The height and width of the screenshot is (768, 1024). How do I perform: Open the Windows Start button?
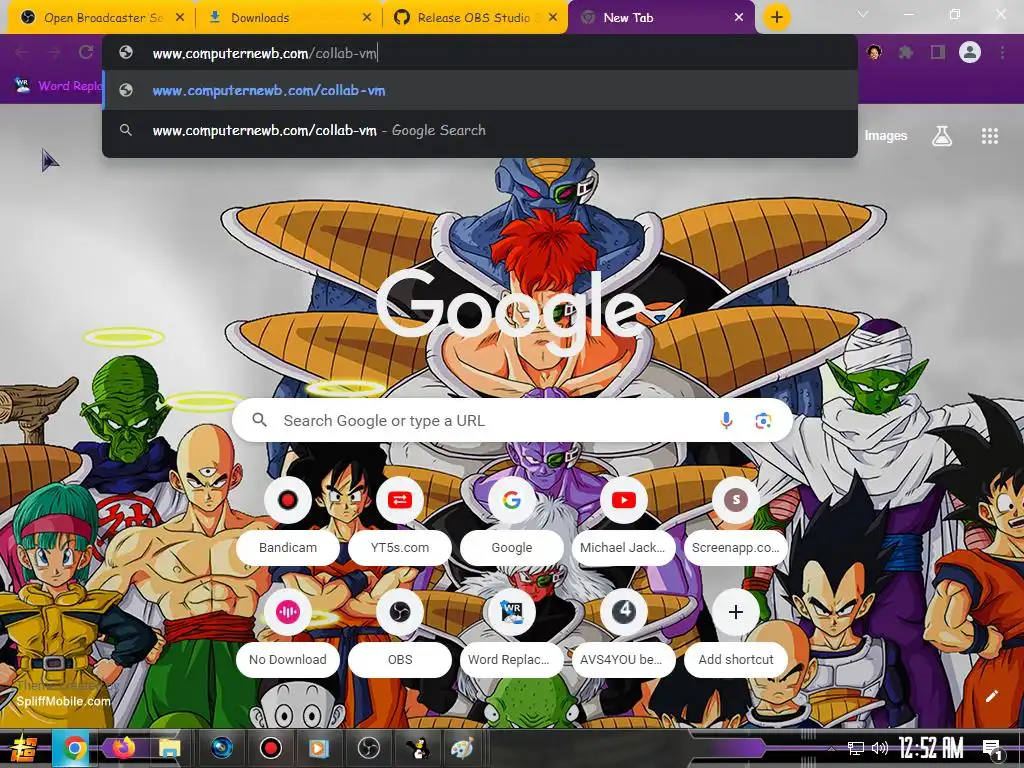(23, 748)
